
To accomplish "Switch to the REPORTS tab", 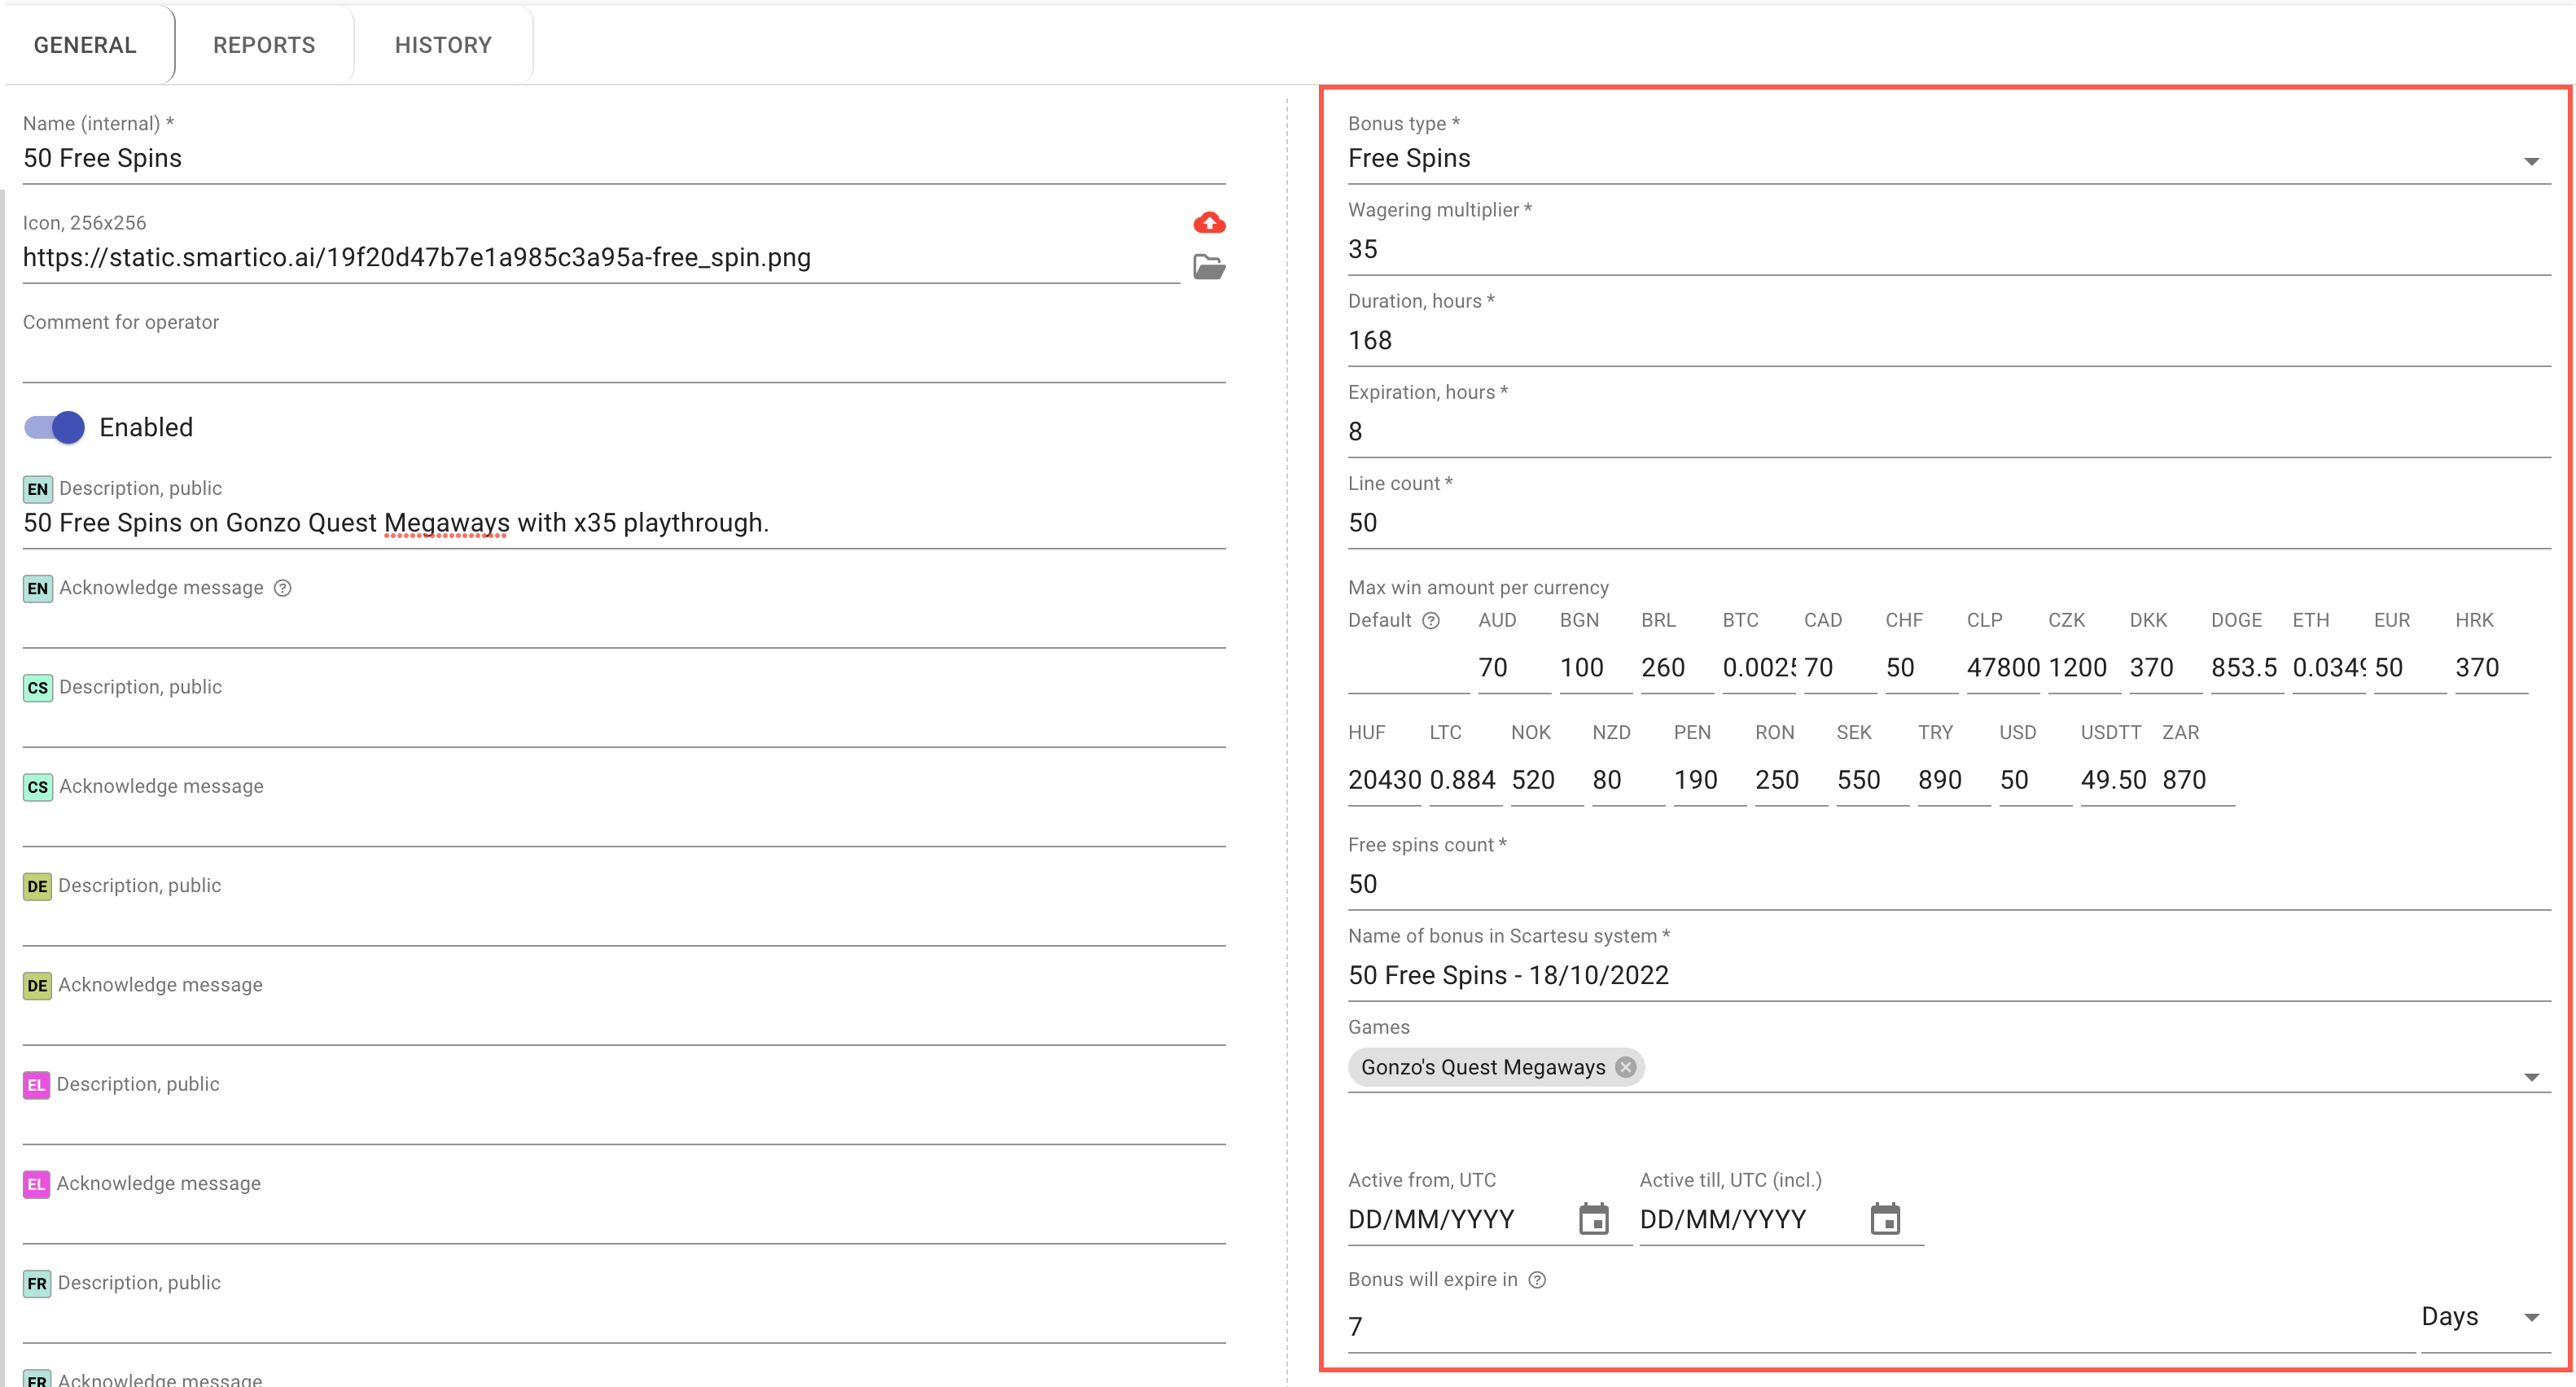I will point(264,45).
